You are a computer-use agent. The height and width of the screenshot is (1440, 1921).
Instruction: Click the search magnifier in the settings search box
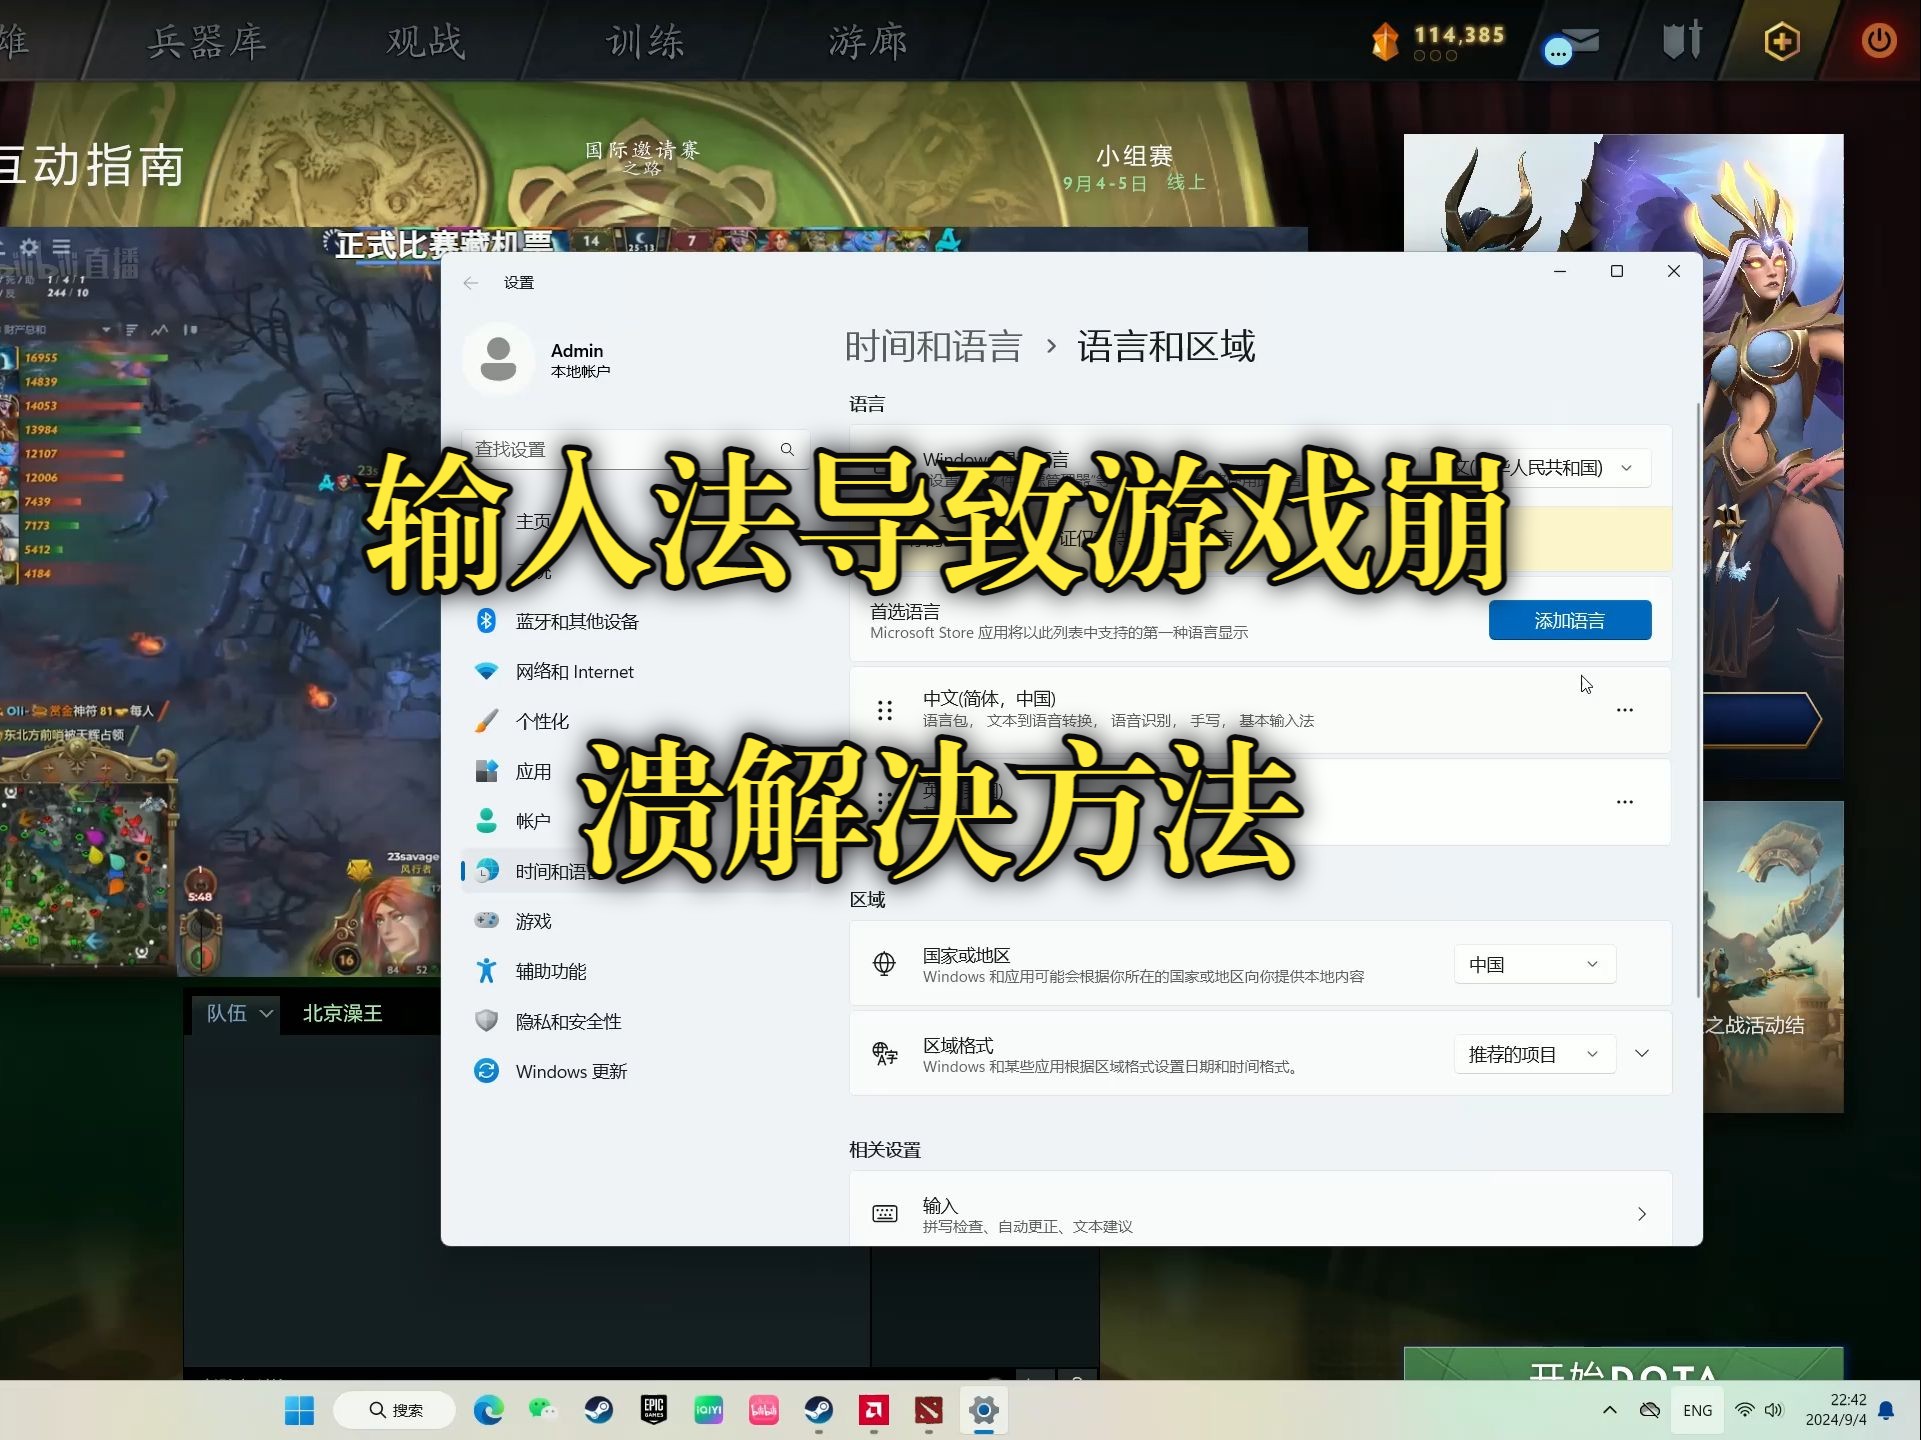[787, 450]
